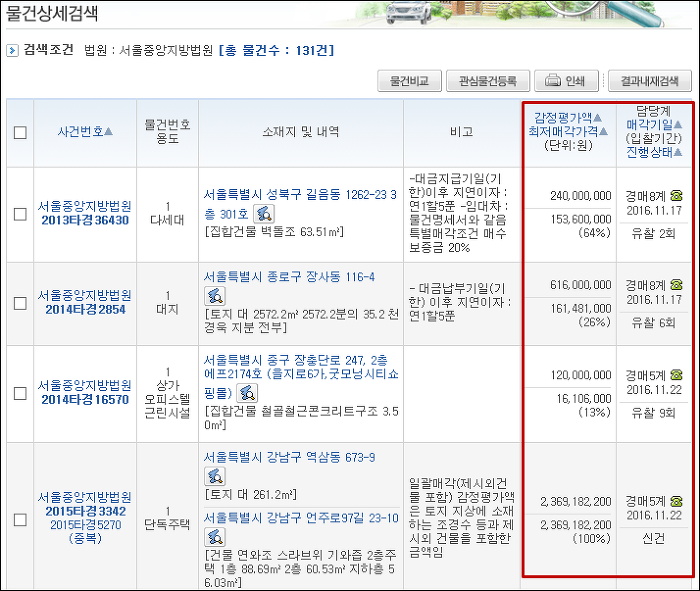
Task: Click phone icon in 2015타경3342 row
Action: coord(676,501)
